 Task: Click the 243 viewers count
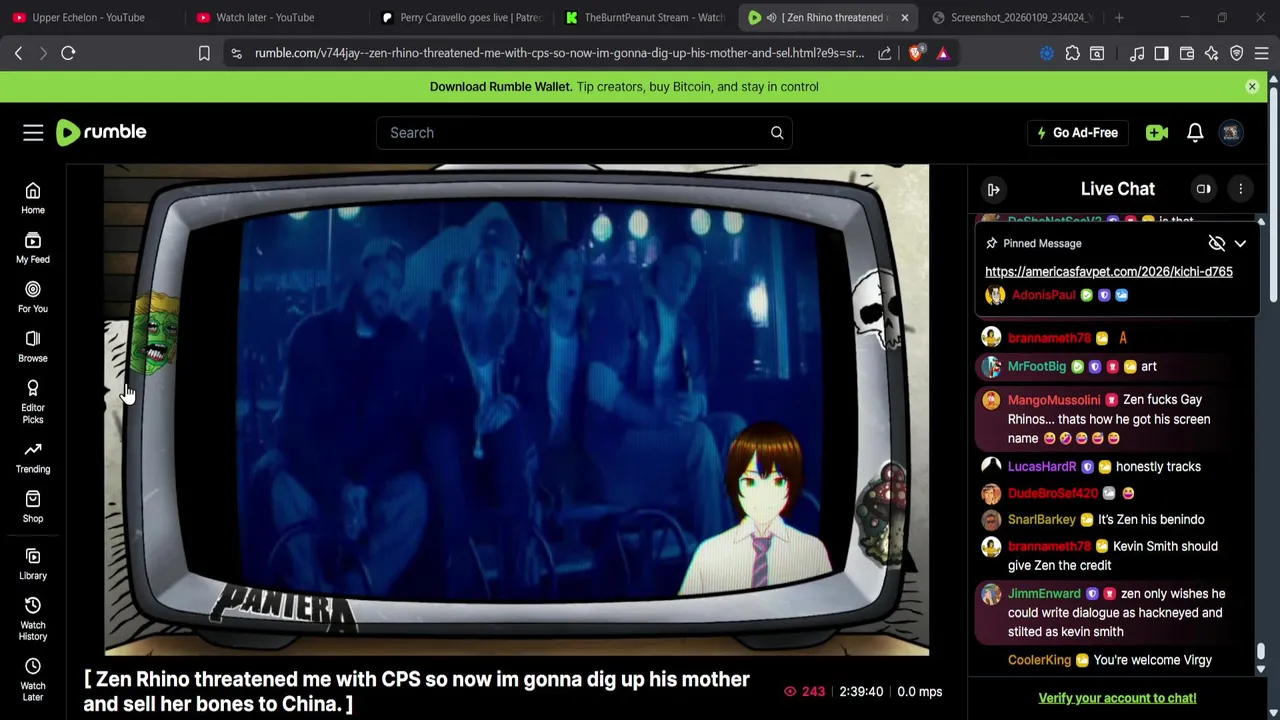805,691
